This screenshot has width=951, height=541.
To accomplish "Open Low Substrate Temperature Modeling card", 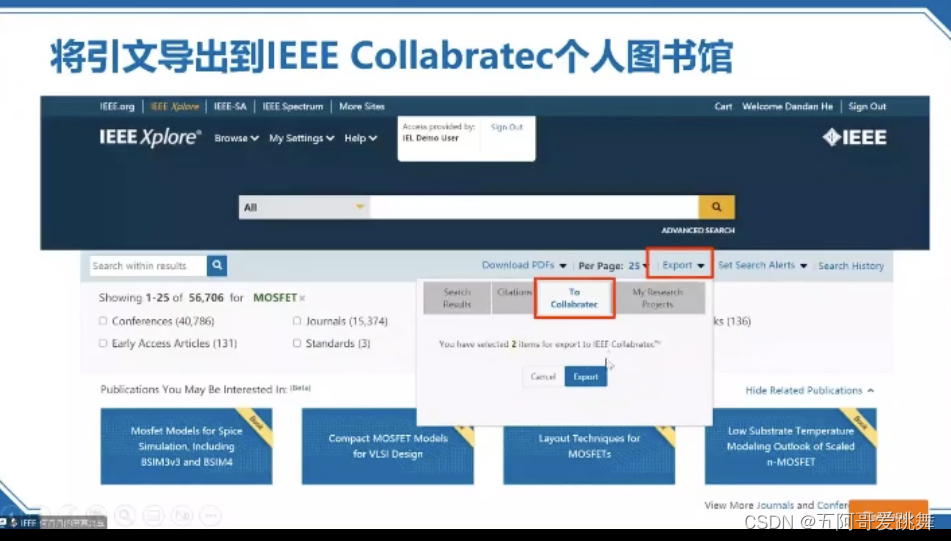I will click(790, 446).
